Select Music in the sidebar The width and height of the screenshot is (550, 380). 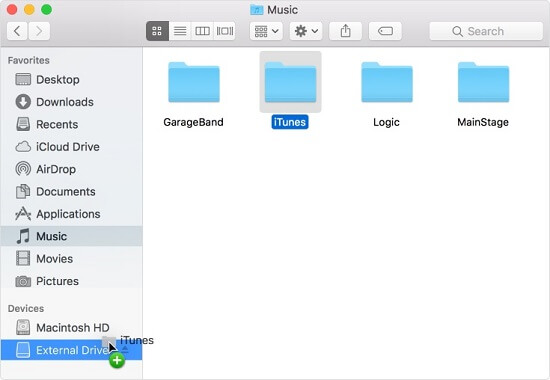click(72, 236)
